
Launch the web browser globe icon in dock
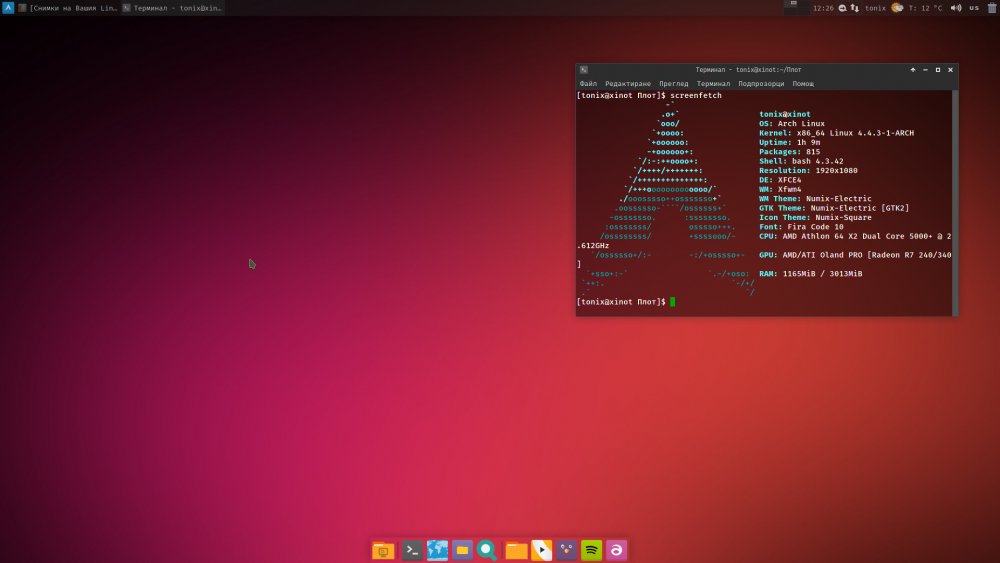point(438,550)
